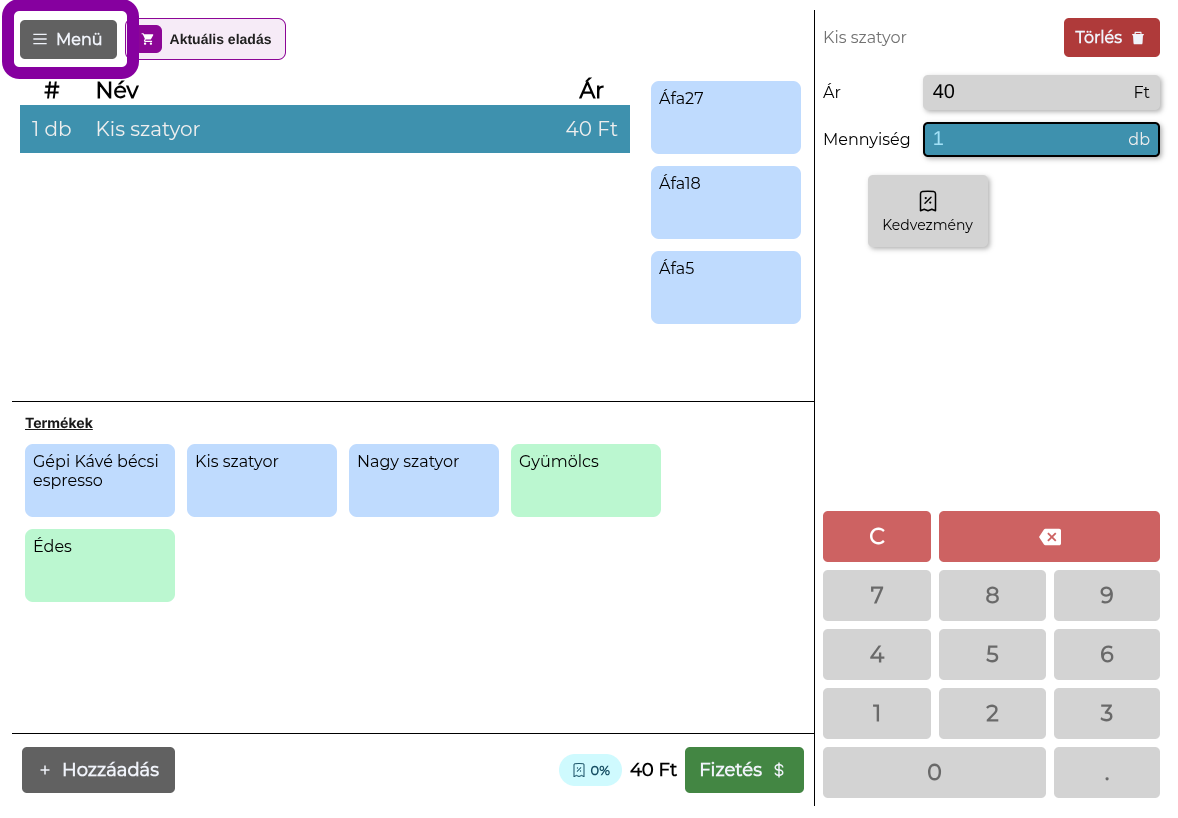
Task: Choose the Áfa5 tax tile
Action: [726, 287]
